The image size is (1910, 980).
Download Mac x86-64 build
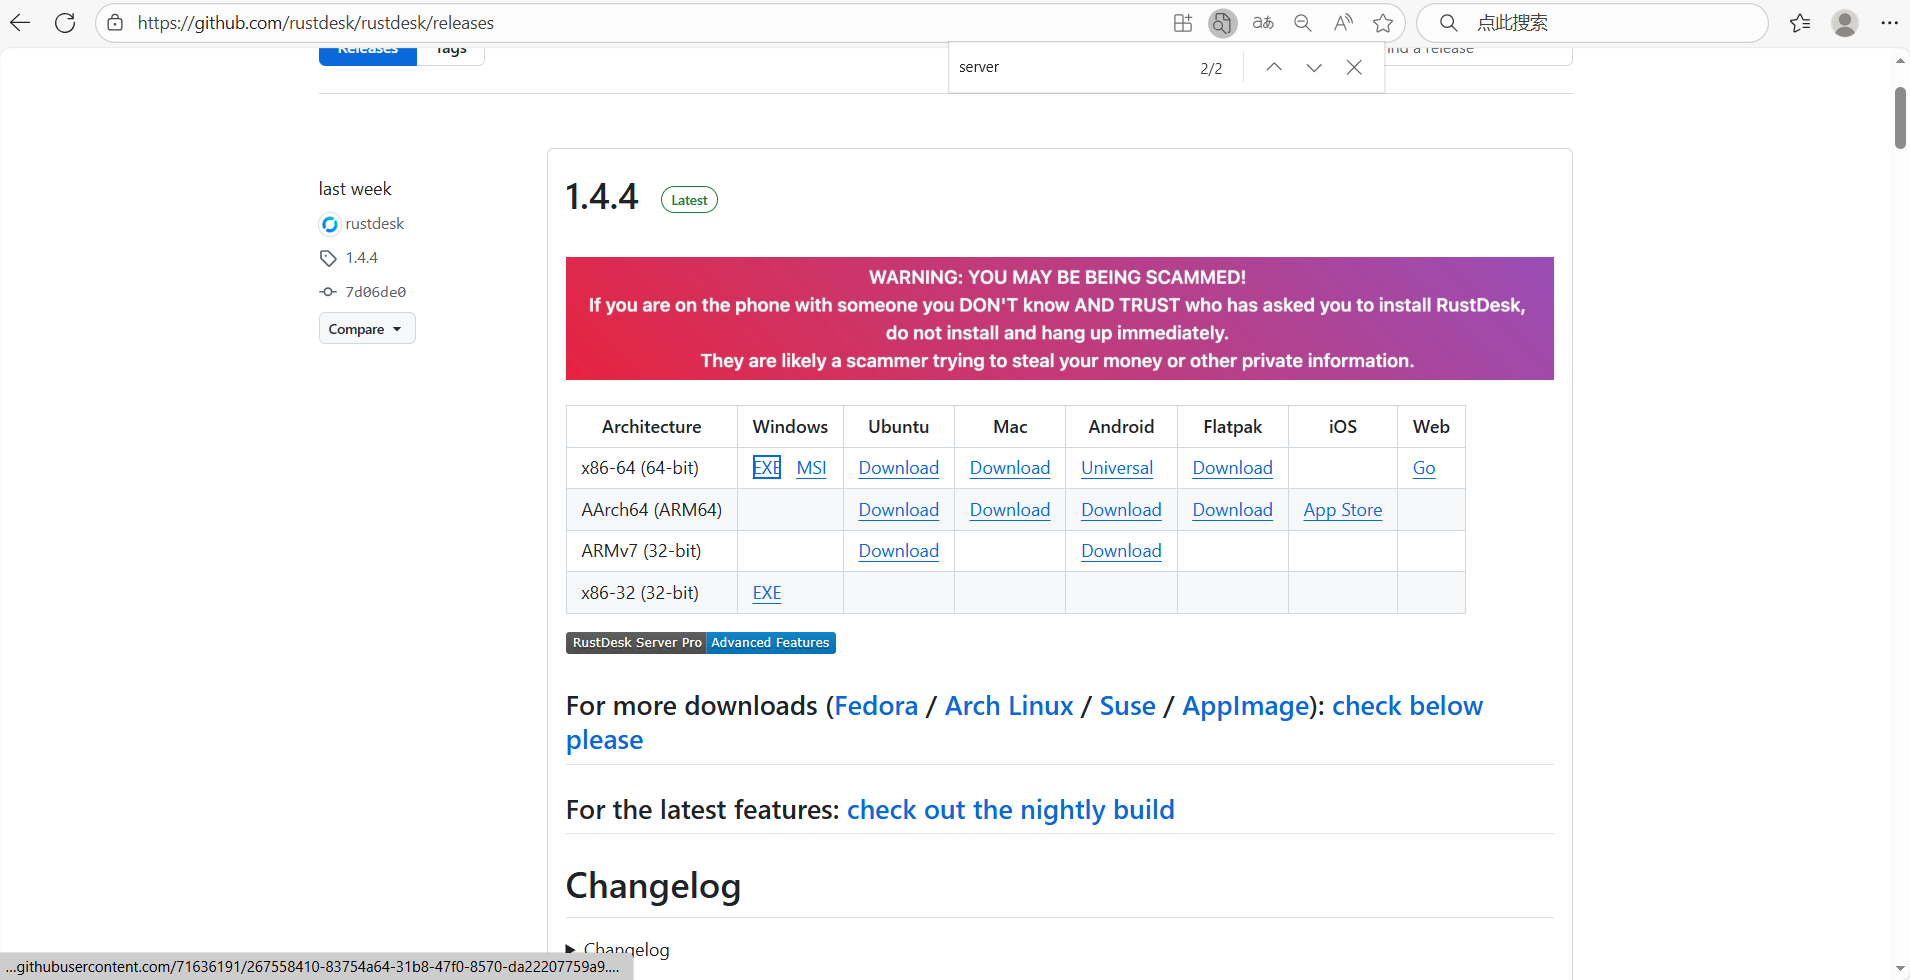click(x=1010, y=468)
